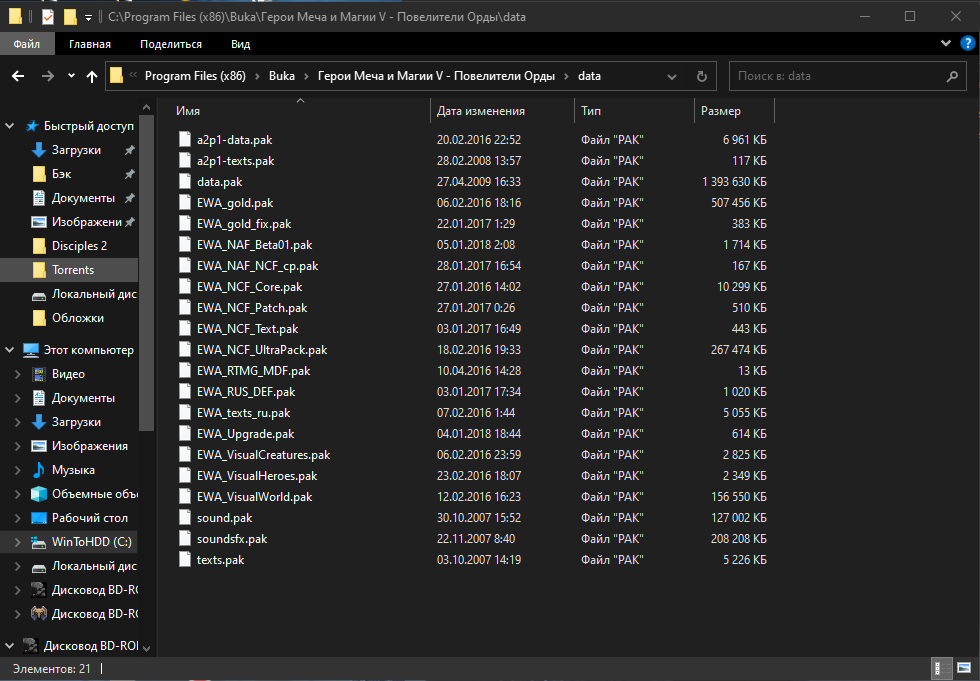This screenshot has width=980, height=681.
Task: Select soundsfx.pak file name
Action: pos(232,539)
